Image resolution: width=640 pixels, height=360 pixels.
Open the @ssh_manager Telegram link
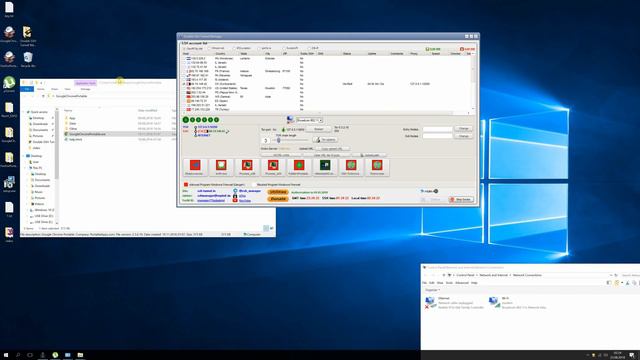(249, 191)
